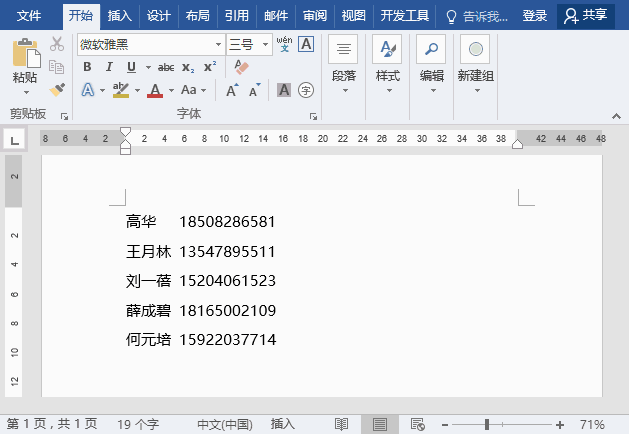Click the Change Case Aa button
Image resolution: width=629 pixels, height=434 pixels.
[189, 90]
